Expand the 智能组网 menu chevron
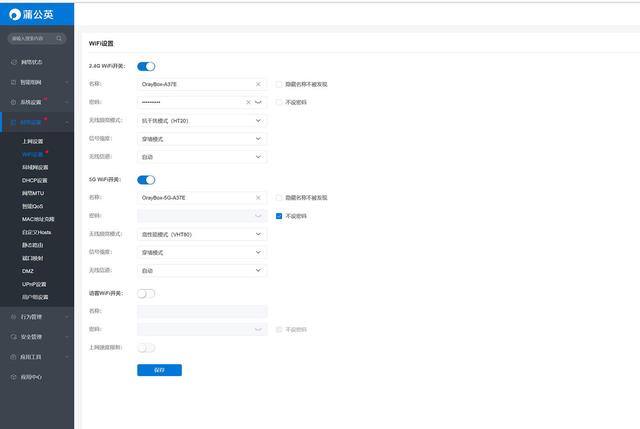The image size is (640, 429). (x=67, y=82)
